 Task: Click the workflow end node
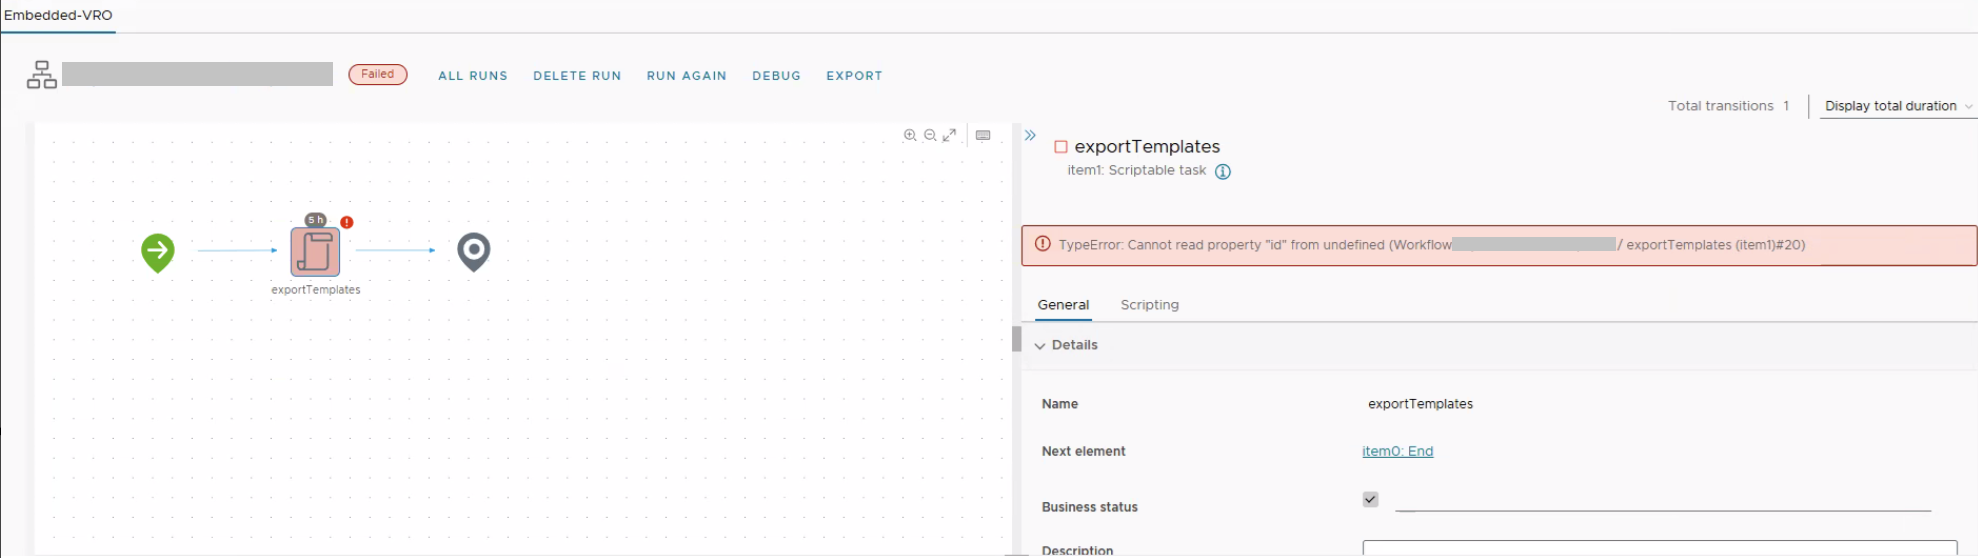473,251
